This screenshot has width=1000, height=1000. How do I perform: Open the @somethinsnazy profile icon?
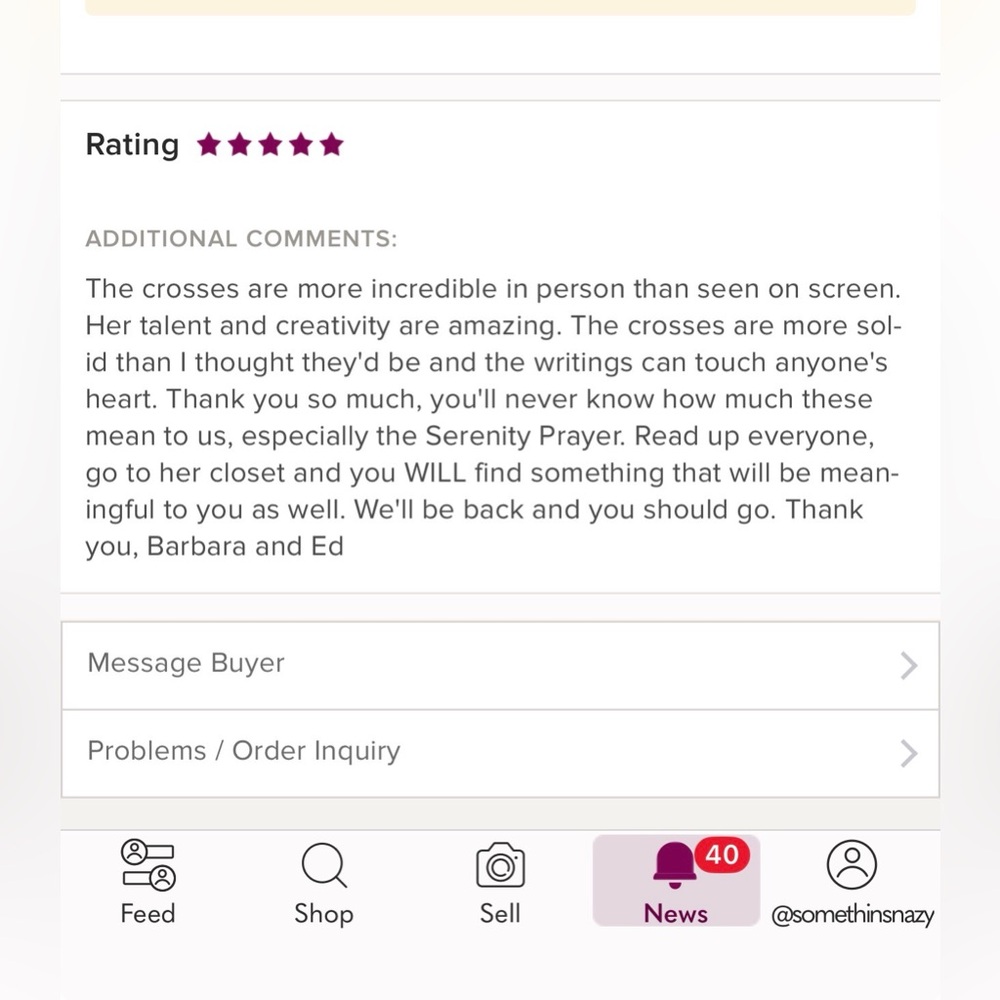pos(852,865)
